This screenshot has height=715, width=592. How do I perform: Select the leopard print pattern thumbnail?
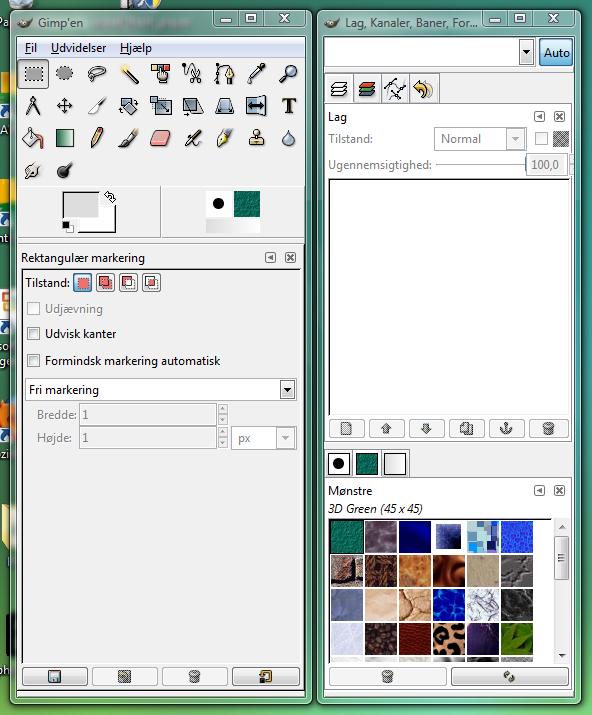click(449, 639)
